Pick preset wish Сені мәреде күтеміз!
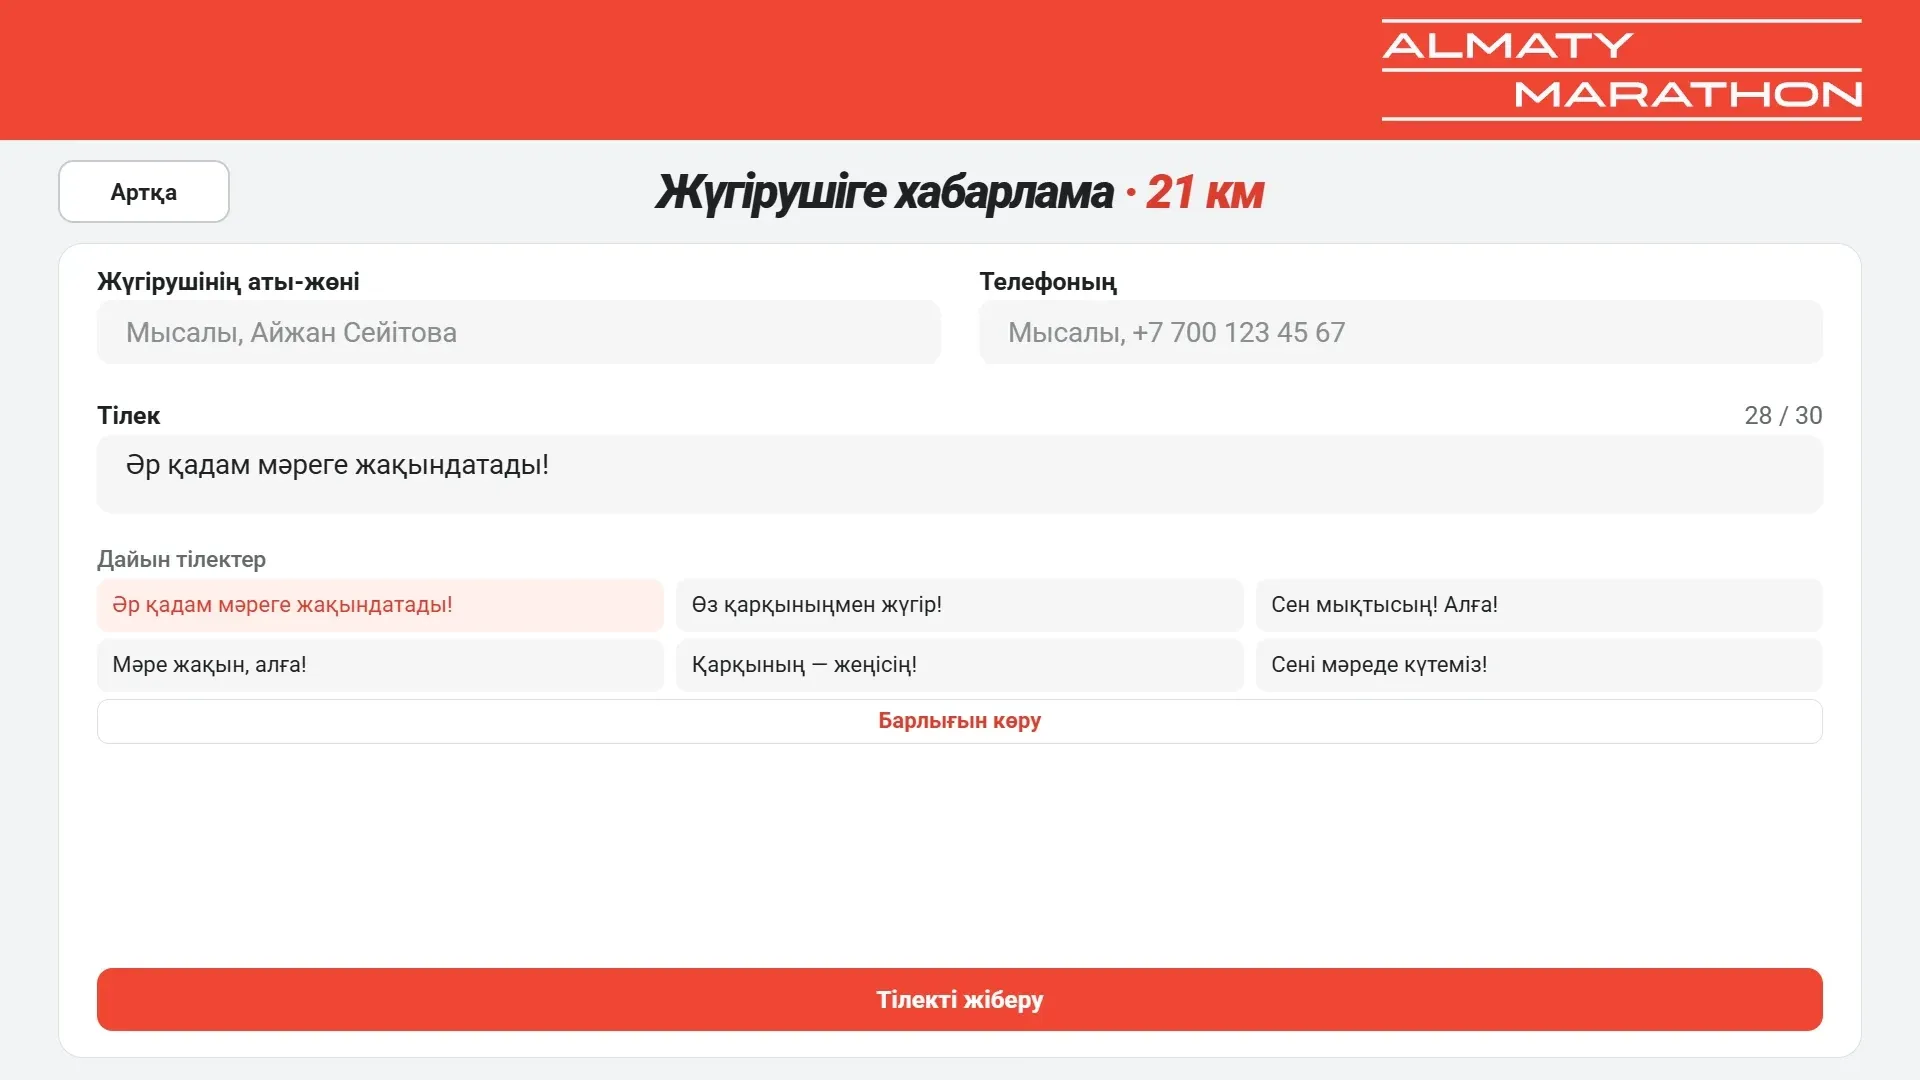 coord(1538,665)
